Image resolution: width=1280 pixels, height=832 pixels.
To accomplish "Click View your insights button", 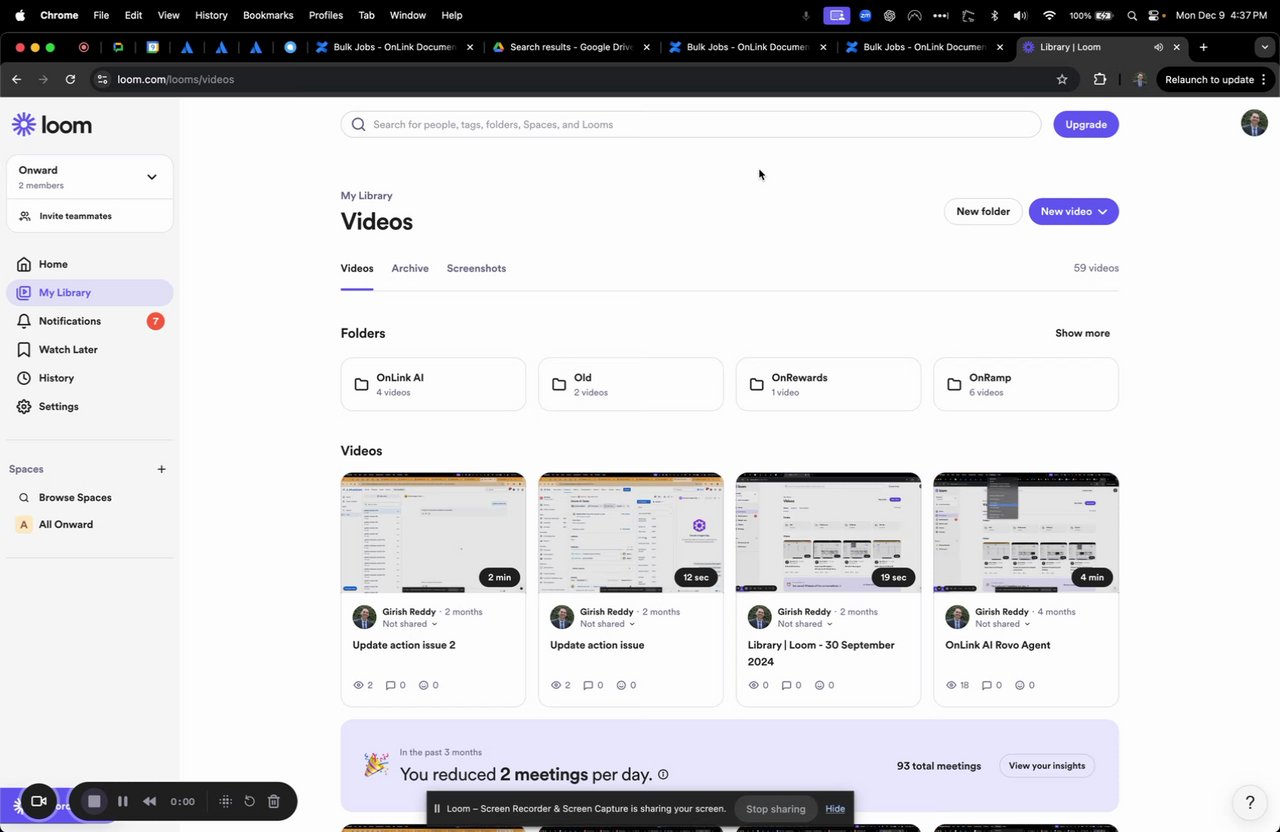I will [1047, 766].
